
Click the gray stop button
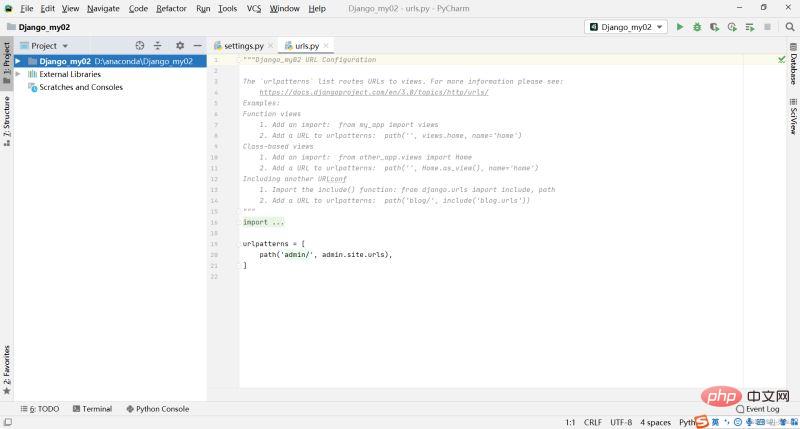(x=767, y=27)
